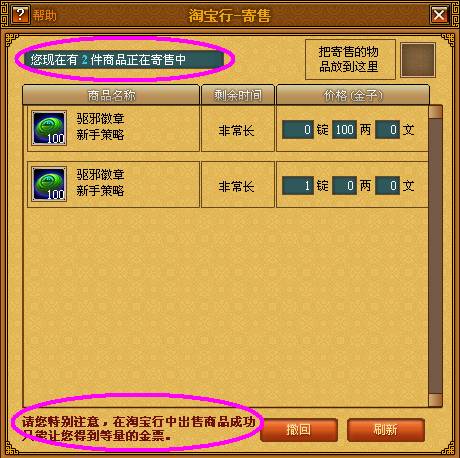Click the 刷新 refresh button
Viewport: 460px width, 458px height.
[386, 430]
